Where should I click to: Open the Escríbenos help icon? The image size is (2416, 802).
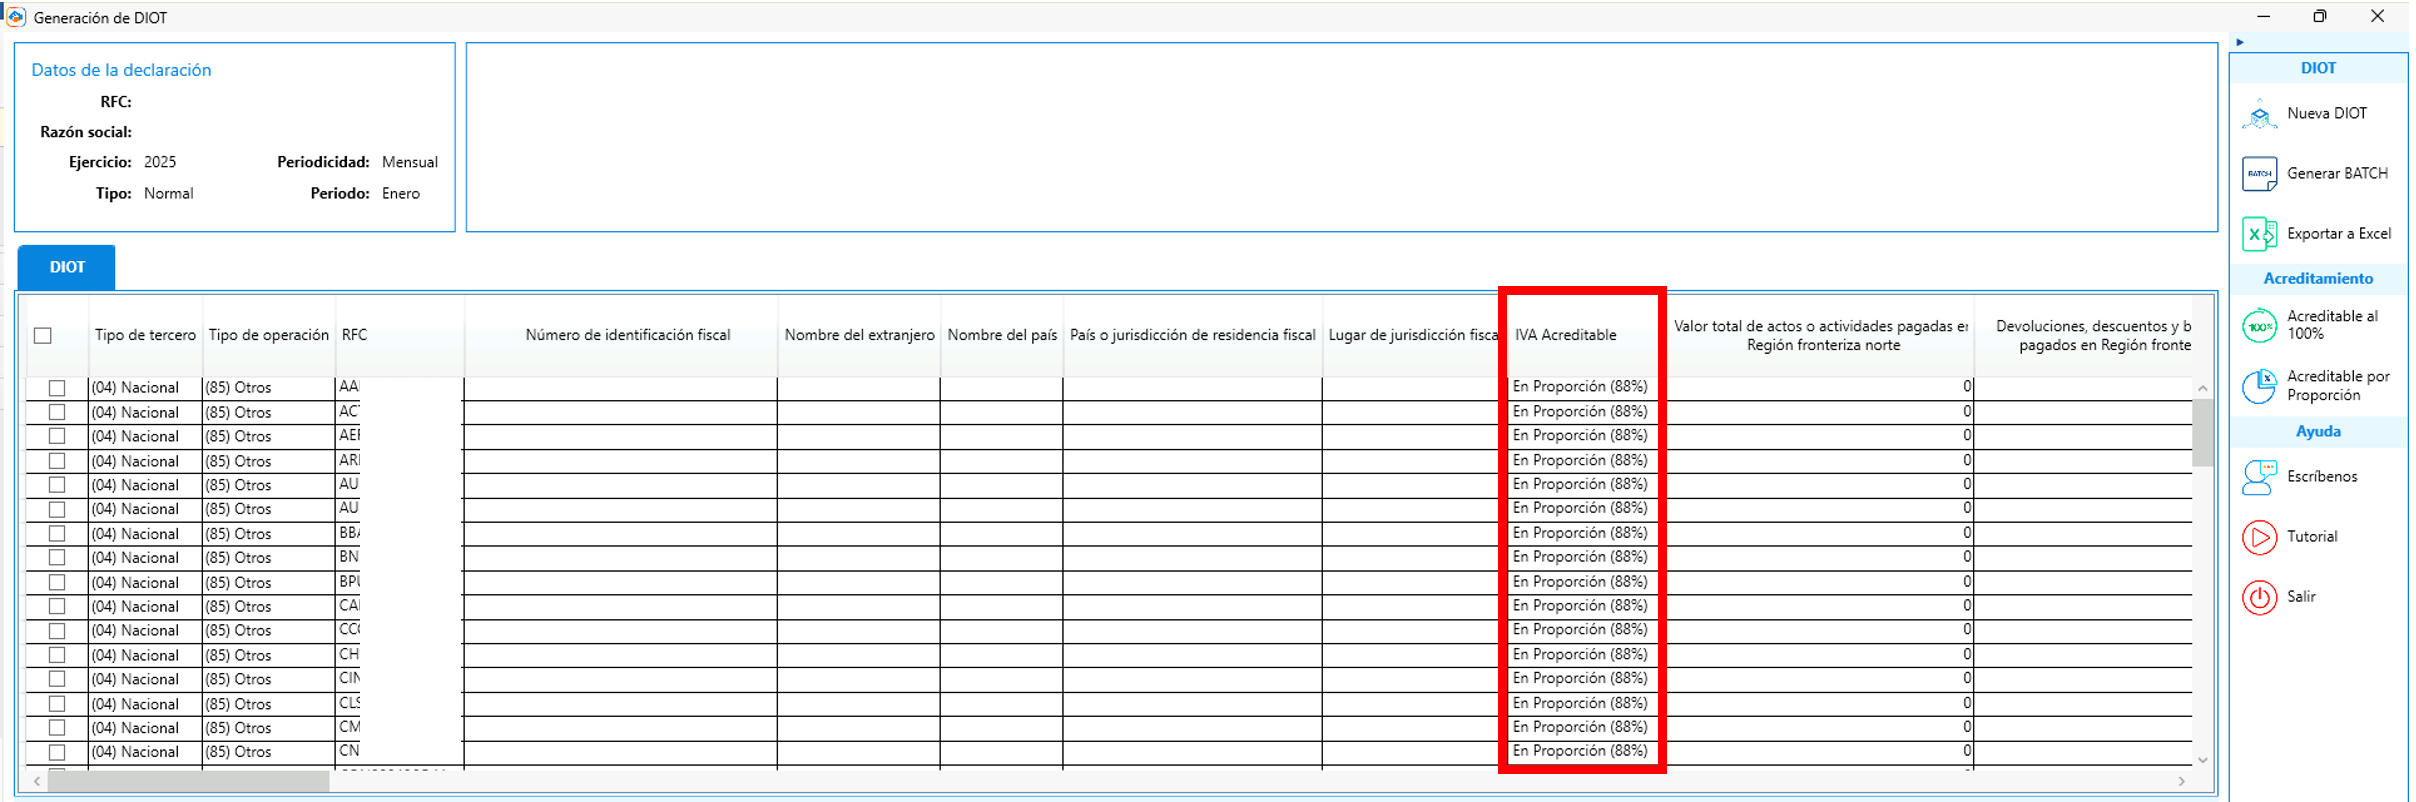pos(2259,477)
